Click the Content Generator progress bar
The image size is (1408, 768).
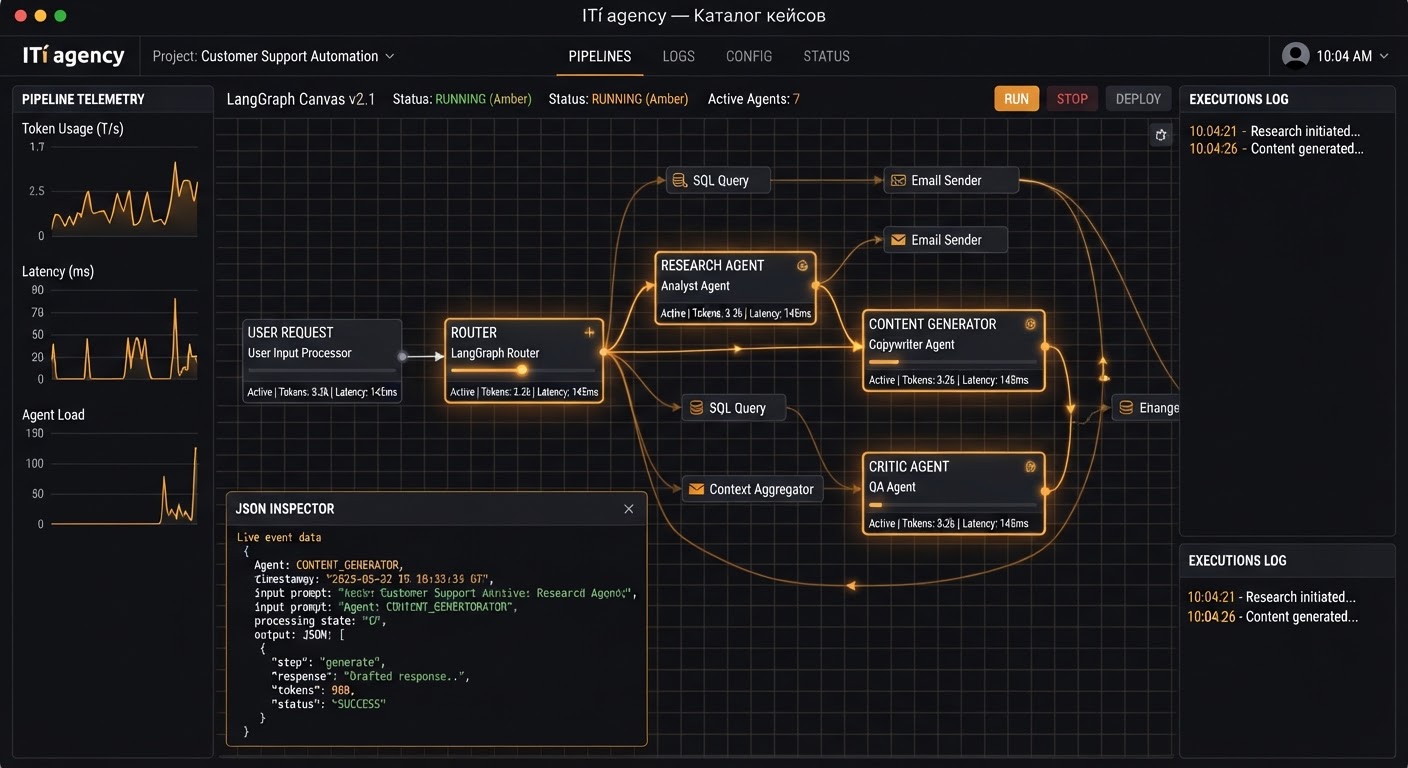[x=952, y=362]
